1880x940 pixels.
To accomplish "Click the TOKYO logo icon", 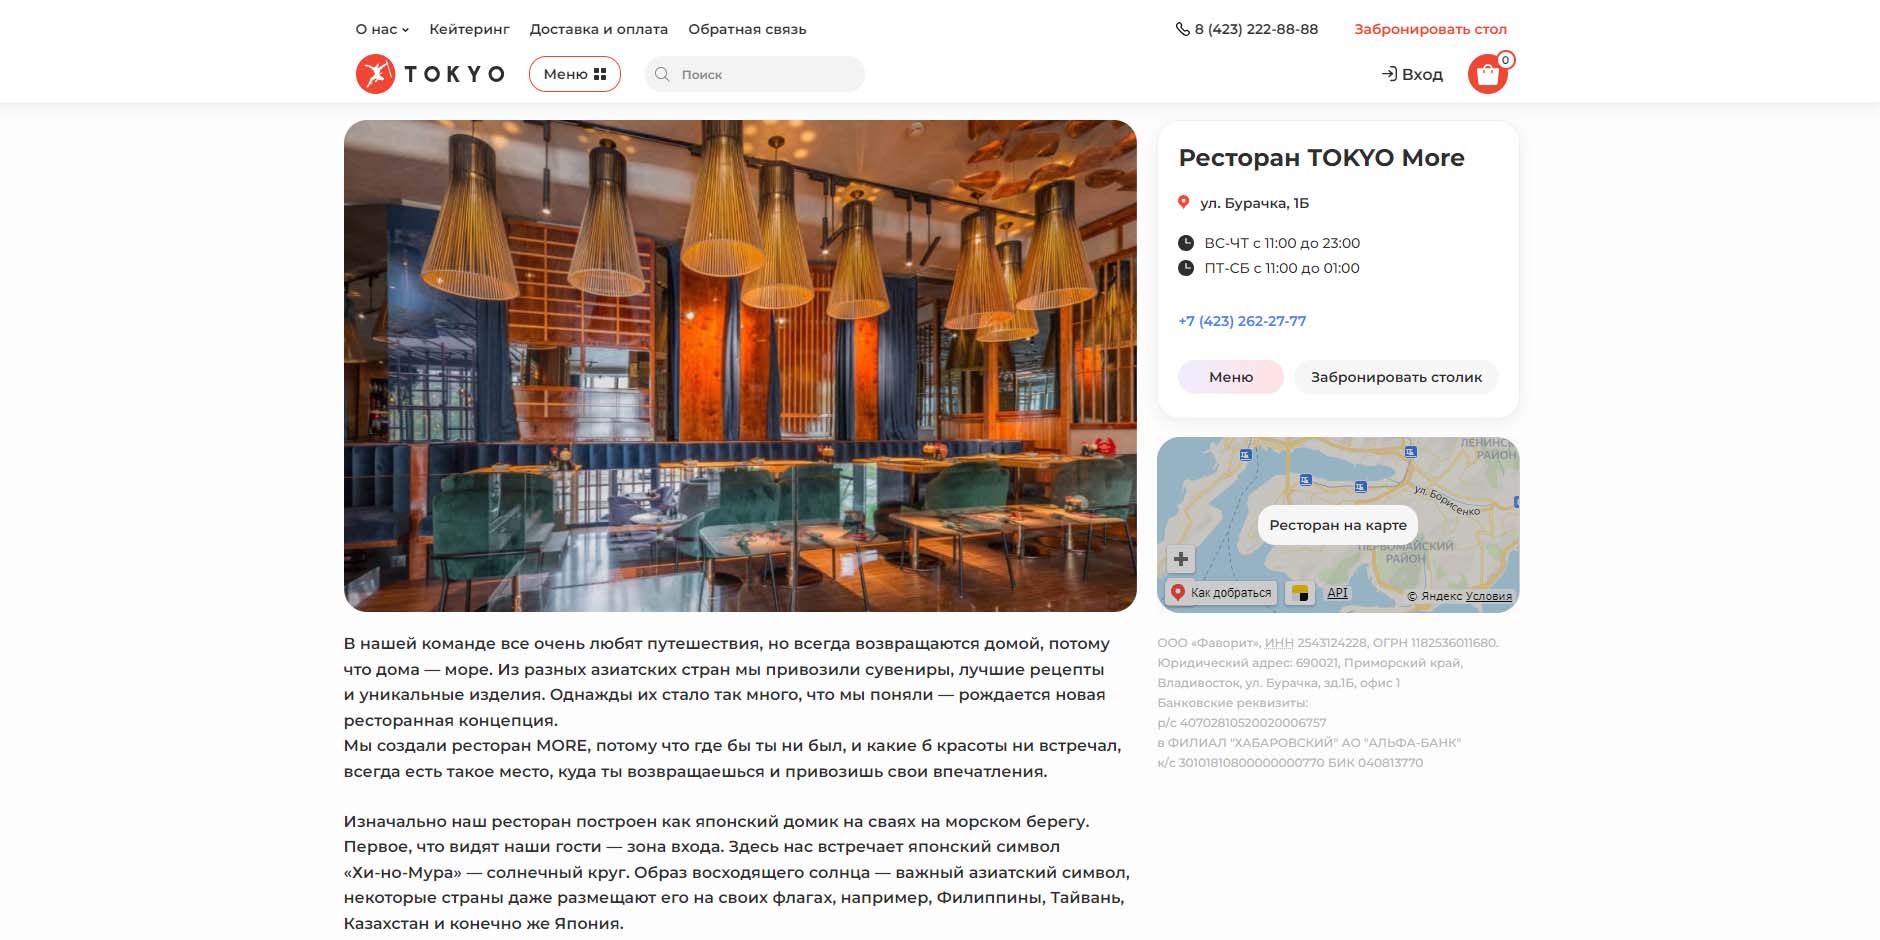I will 376,74.
